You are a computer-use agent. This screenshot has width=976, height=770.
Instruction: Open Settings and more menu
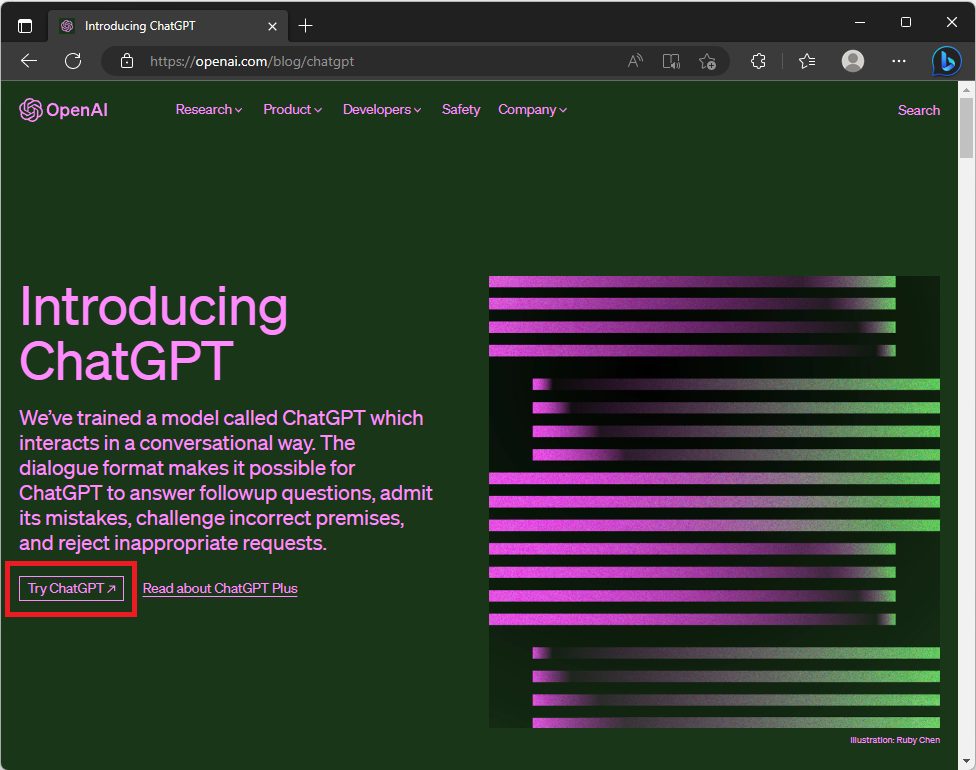click(x=899, y=61)
